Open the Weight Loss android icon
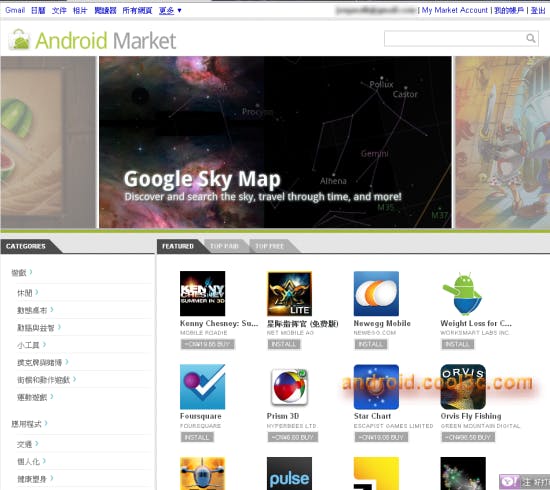This screenshot has width=550, height=490. 463,293
